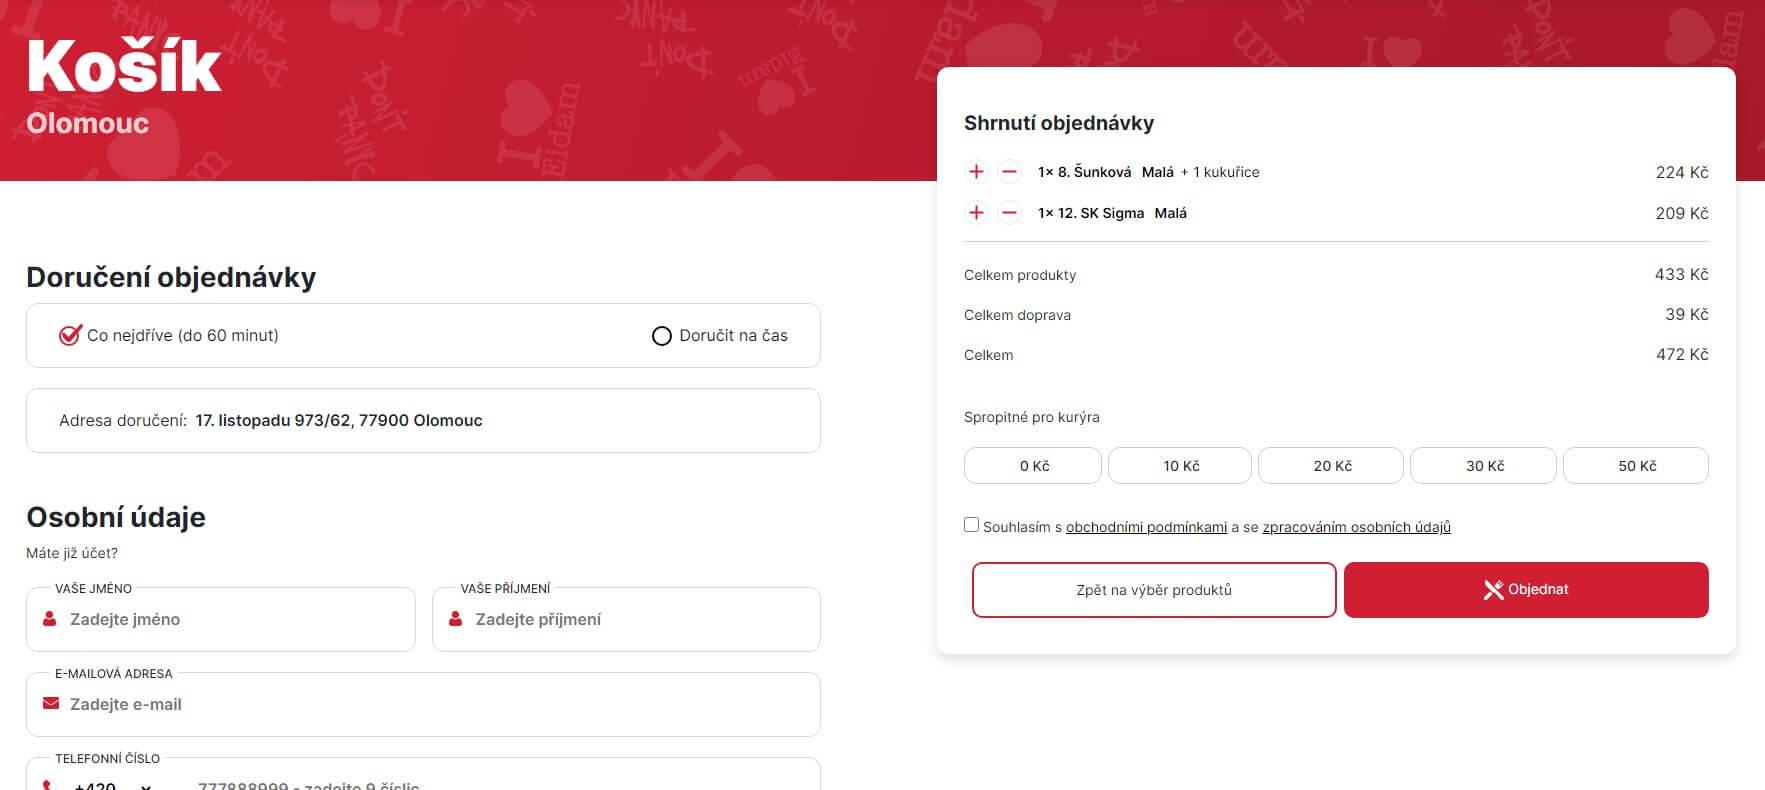Choose 20 Kč tip for courier
The image size is (1765, 790).
(x=1331, y=466)
